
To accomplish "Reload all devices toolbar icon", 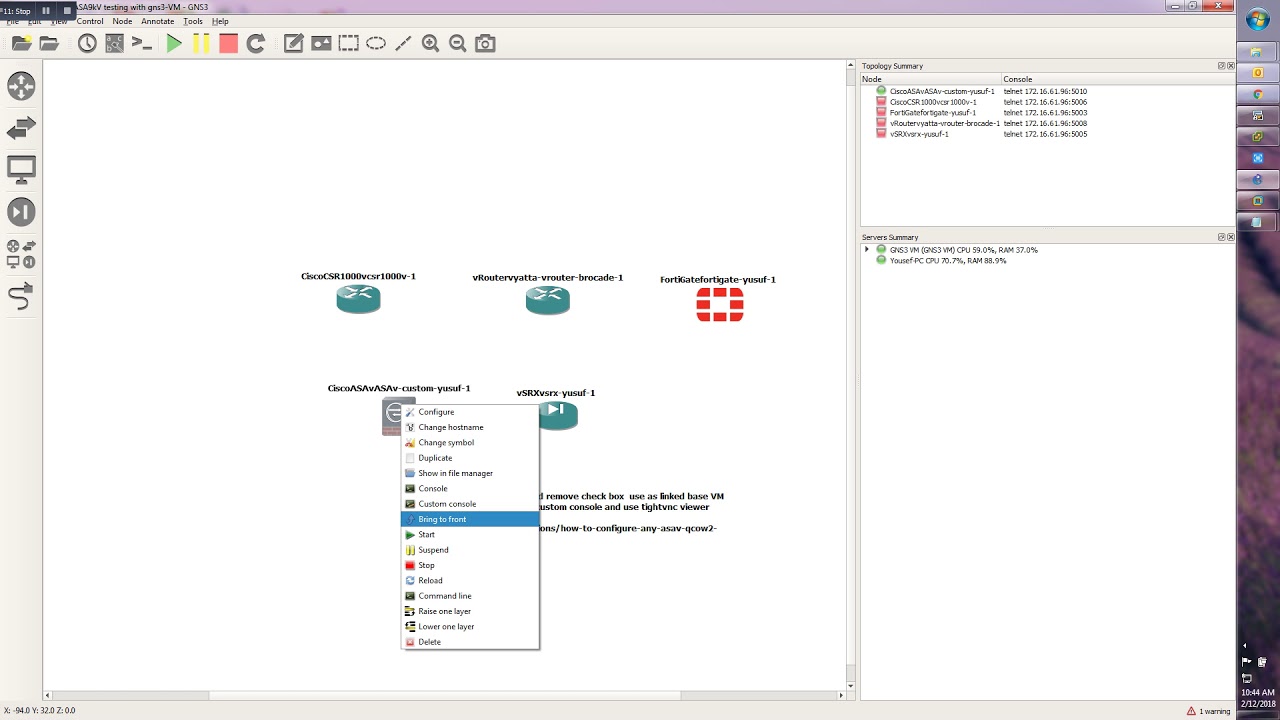I will (x=256, y=43).
